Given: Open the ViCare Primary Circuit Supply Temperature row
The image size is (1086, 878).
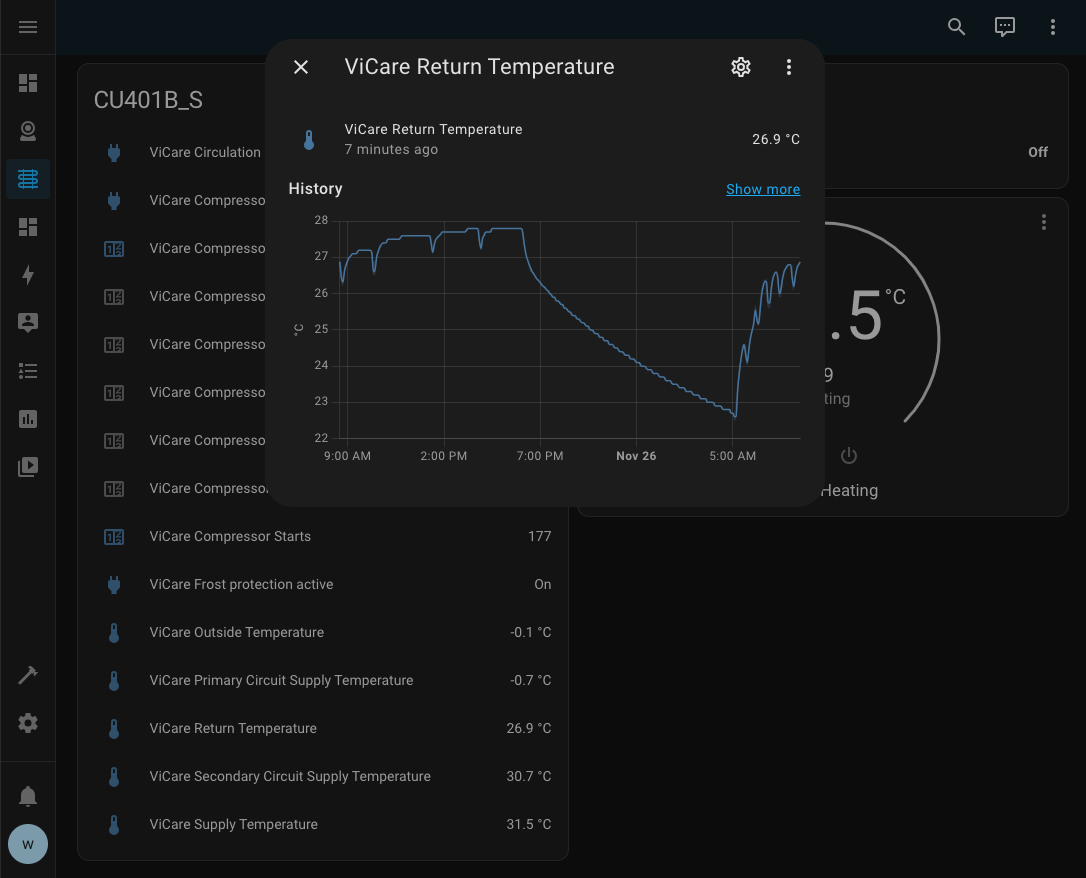Looking at the screenshot, I should [323, 681].
